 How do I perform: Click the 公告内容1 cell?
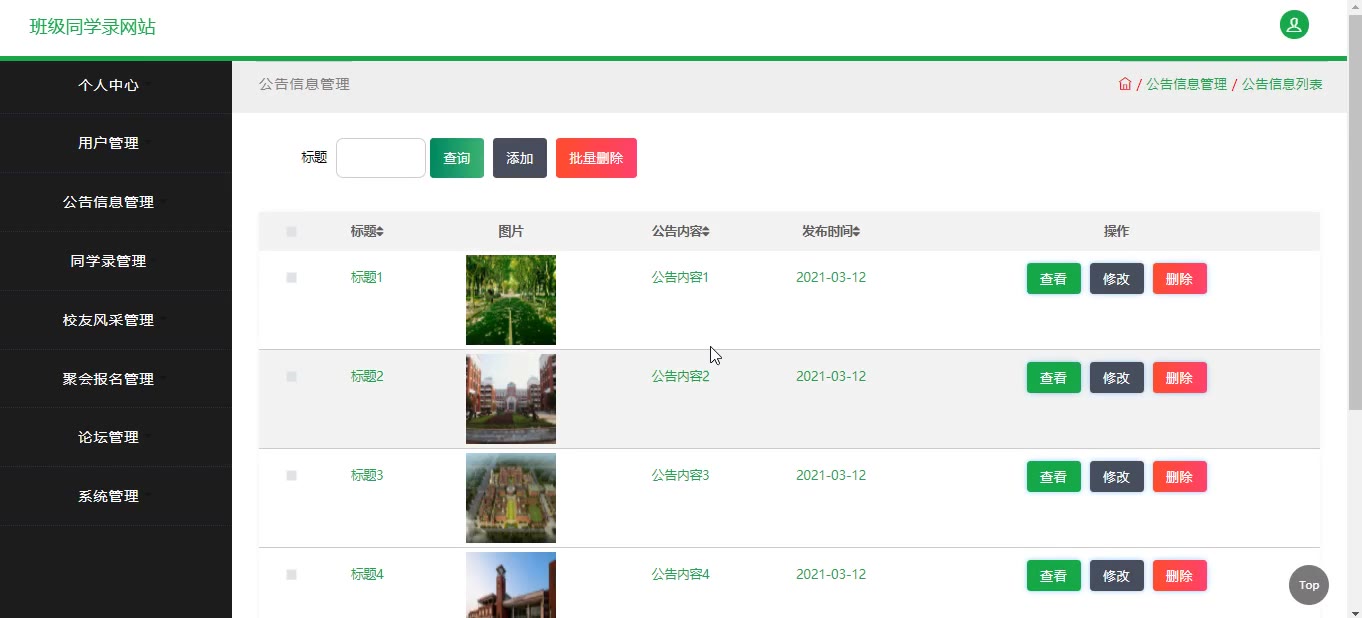(680, 278)
